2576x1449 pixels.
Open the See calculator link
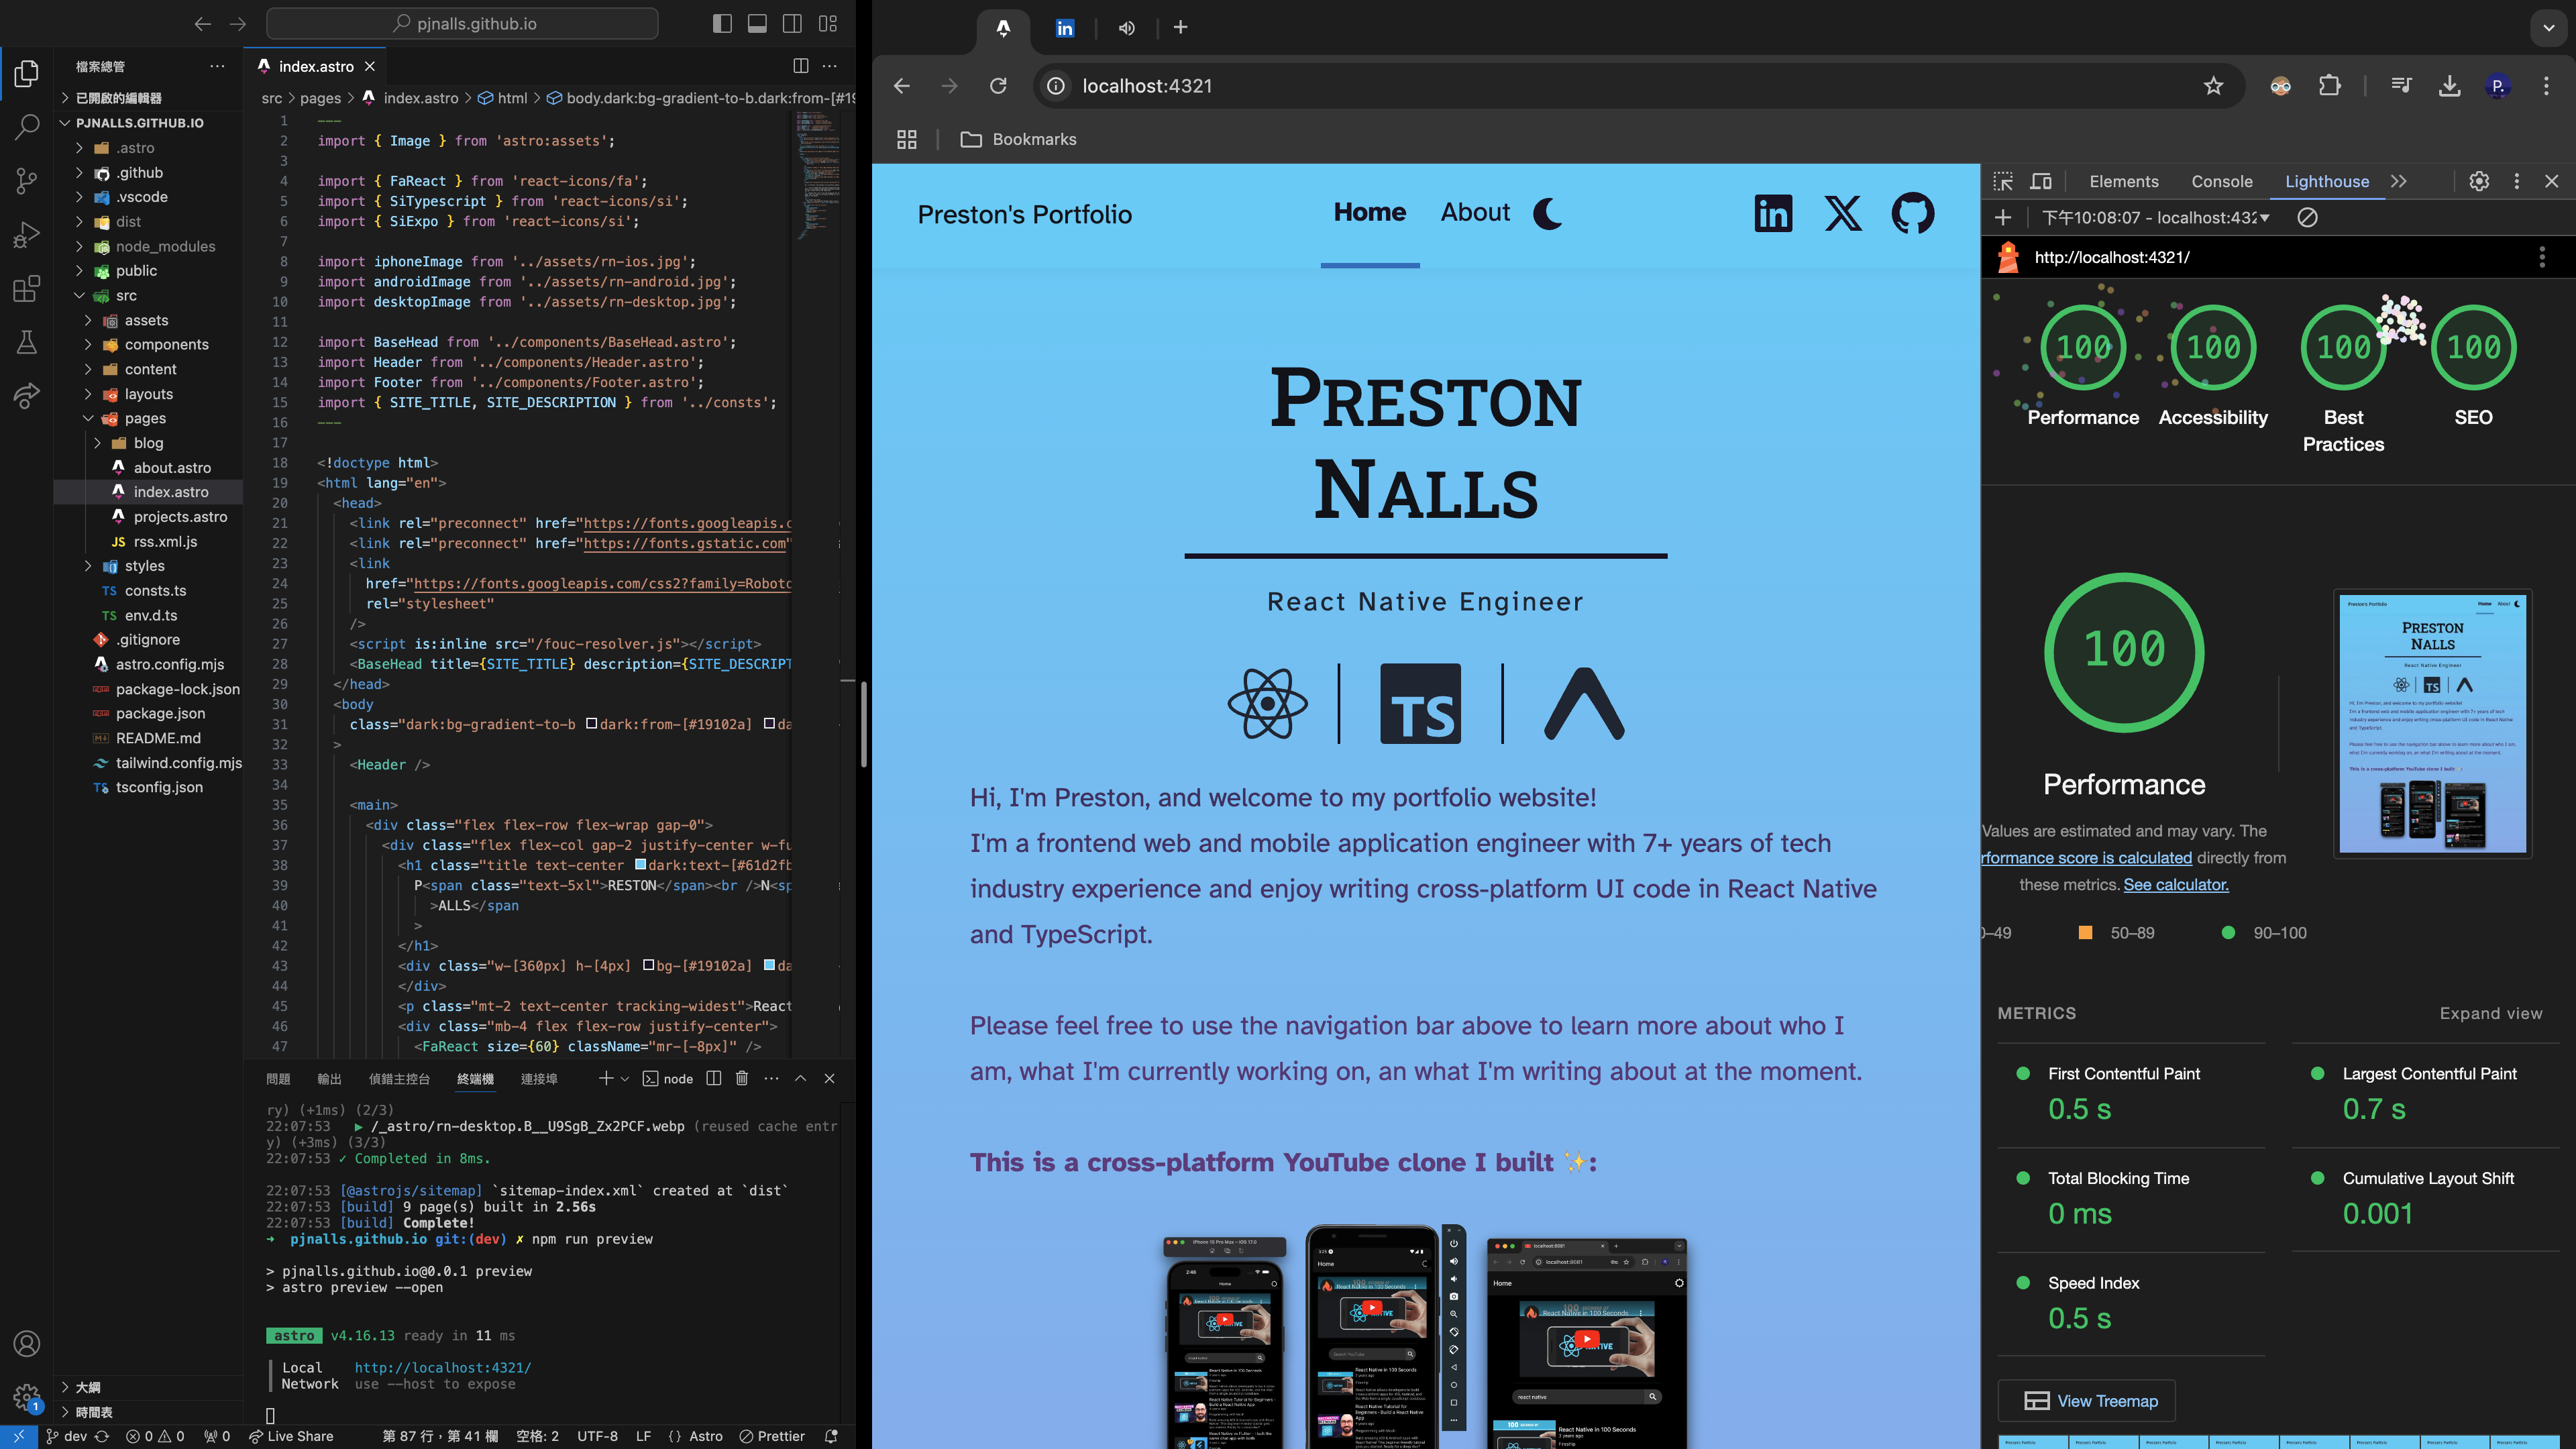[x=2176, y=884]
